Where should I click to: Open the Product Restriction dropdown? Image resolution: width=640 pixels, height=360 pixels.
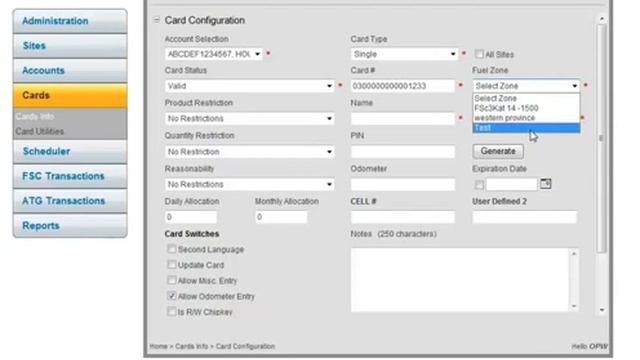point(249,119)
